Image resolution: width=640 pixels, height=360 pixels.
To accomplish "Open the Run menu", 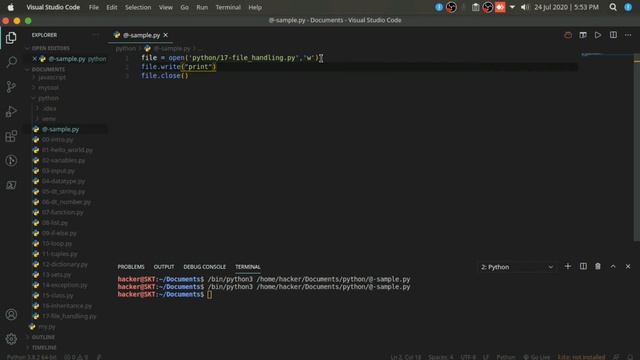I will pos(202,7).
